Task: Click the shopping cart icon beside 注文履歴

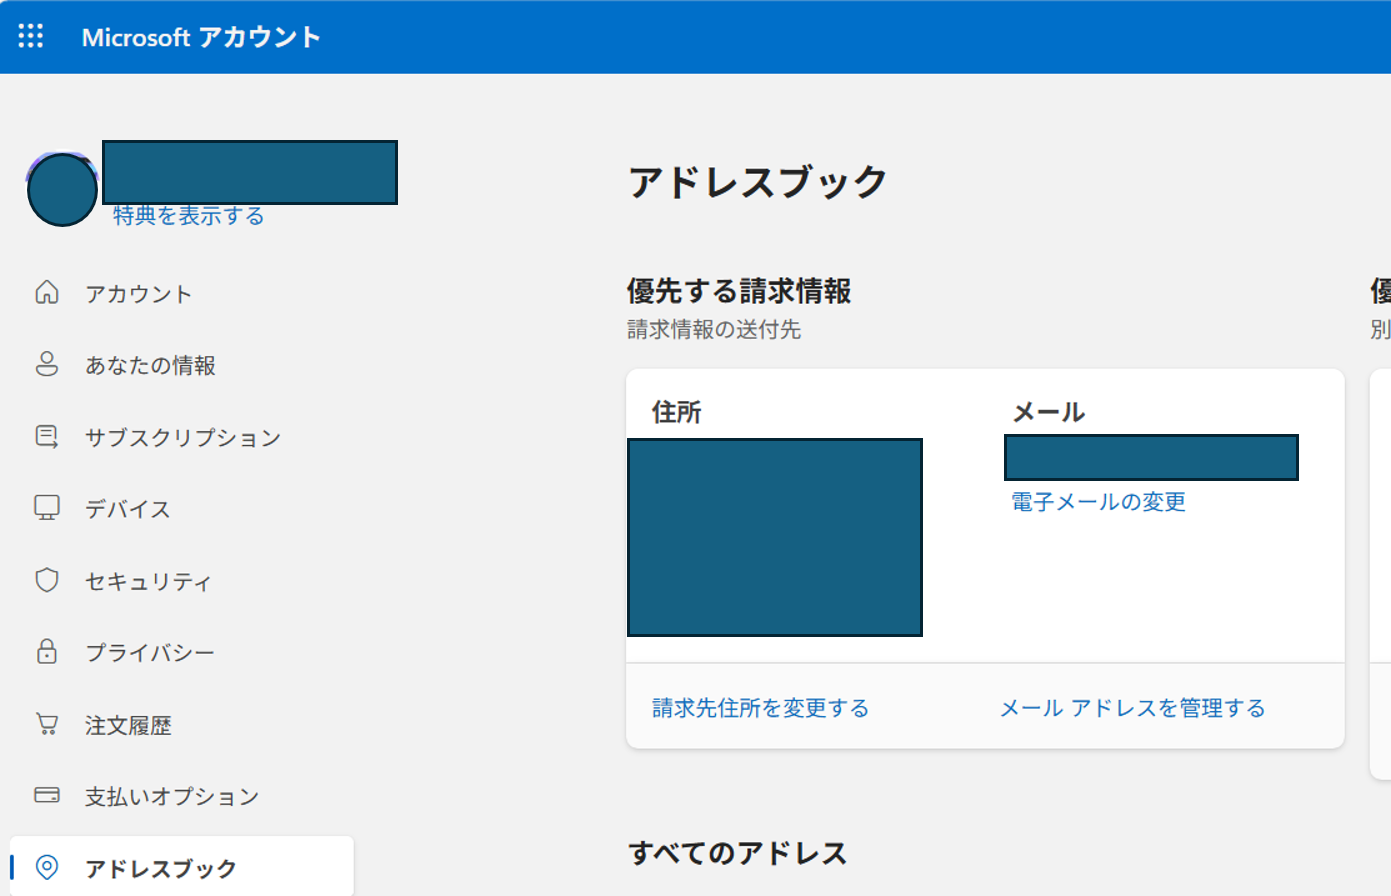Action: (x=47, y=724)
